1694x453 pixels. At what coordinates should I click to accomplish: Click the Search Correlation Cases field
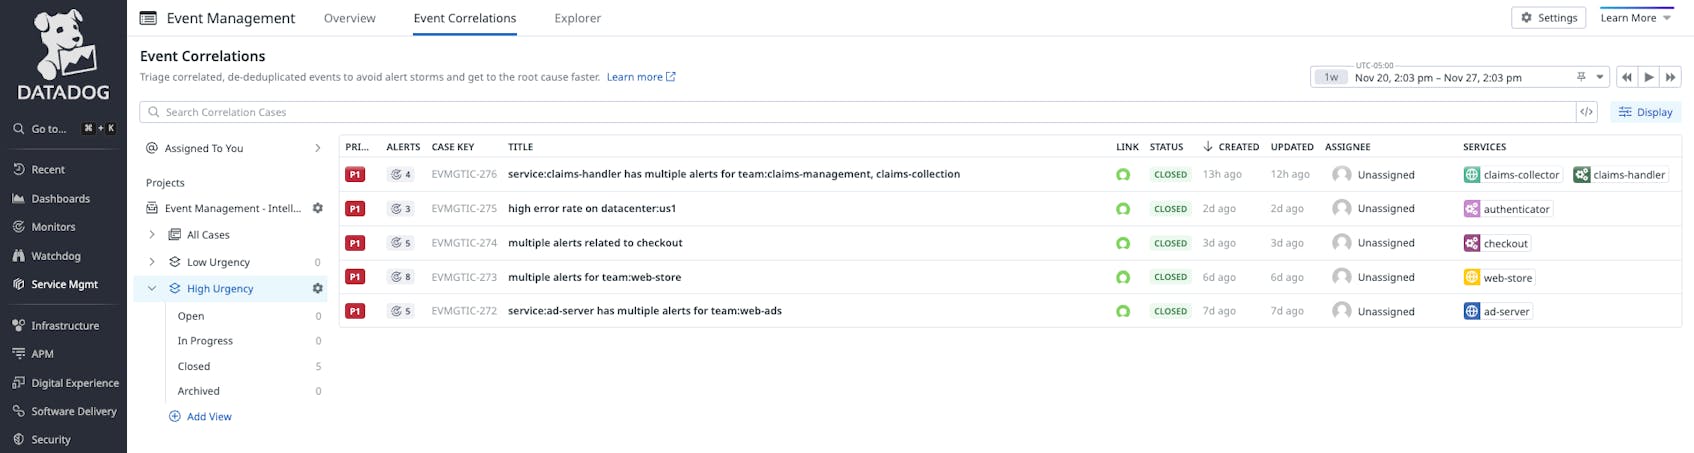[860, 112]
